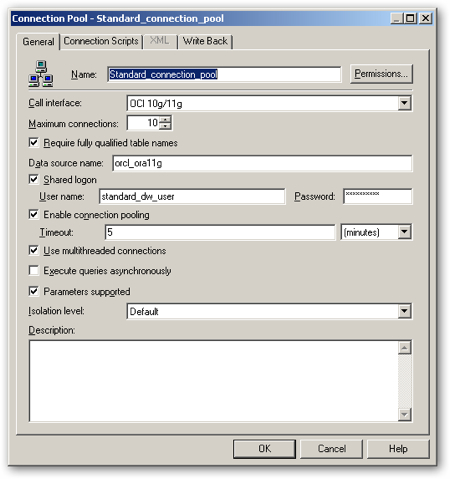This screenshot has height=479, width=450.
Task: Click the spinner down arrow for Maximum connections
Action: [x=165, y=126]
